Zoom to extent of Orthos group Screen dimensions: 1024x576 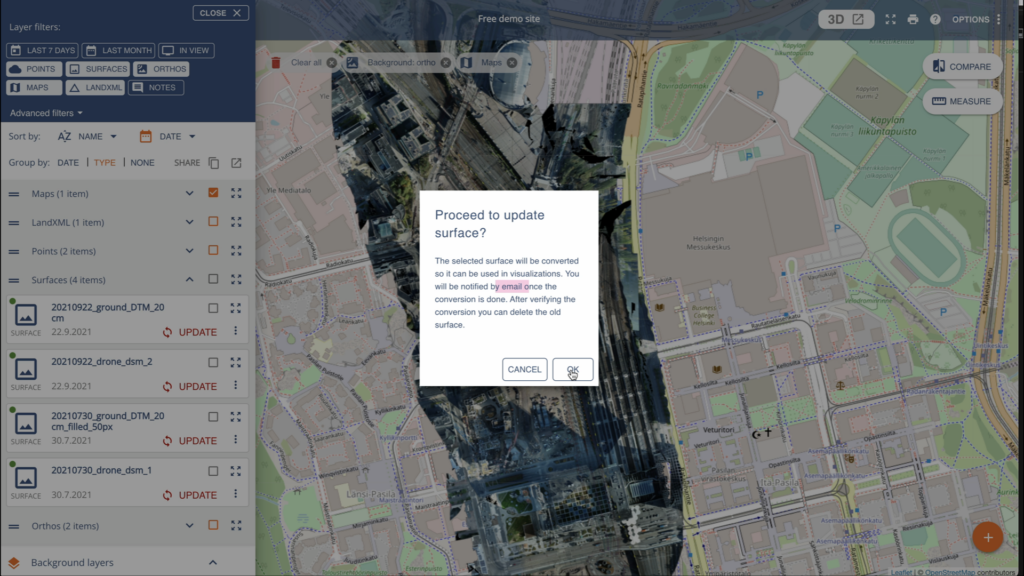point(236,526)
